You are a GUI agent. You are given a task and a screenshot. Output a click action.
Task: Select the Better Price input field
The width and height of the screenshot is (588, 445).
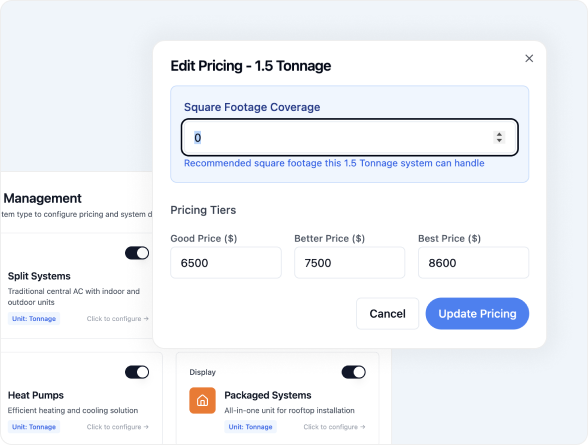[x=350, y=263]
